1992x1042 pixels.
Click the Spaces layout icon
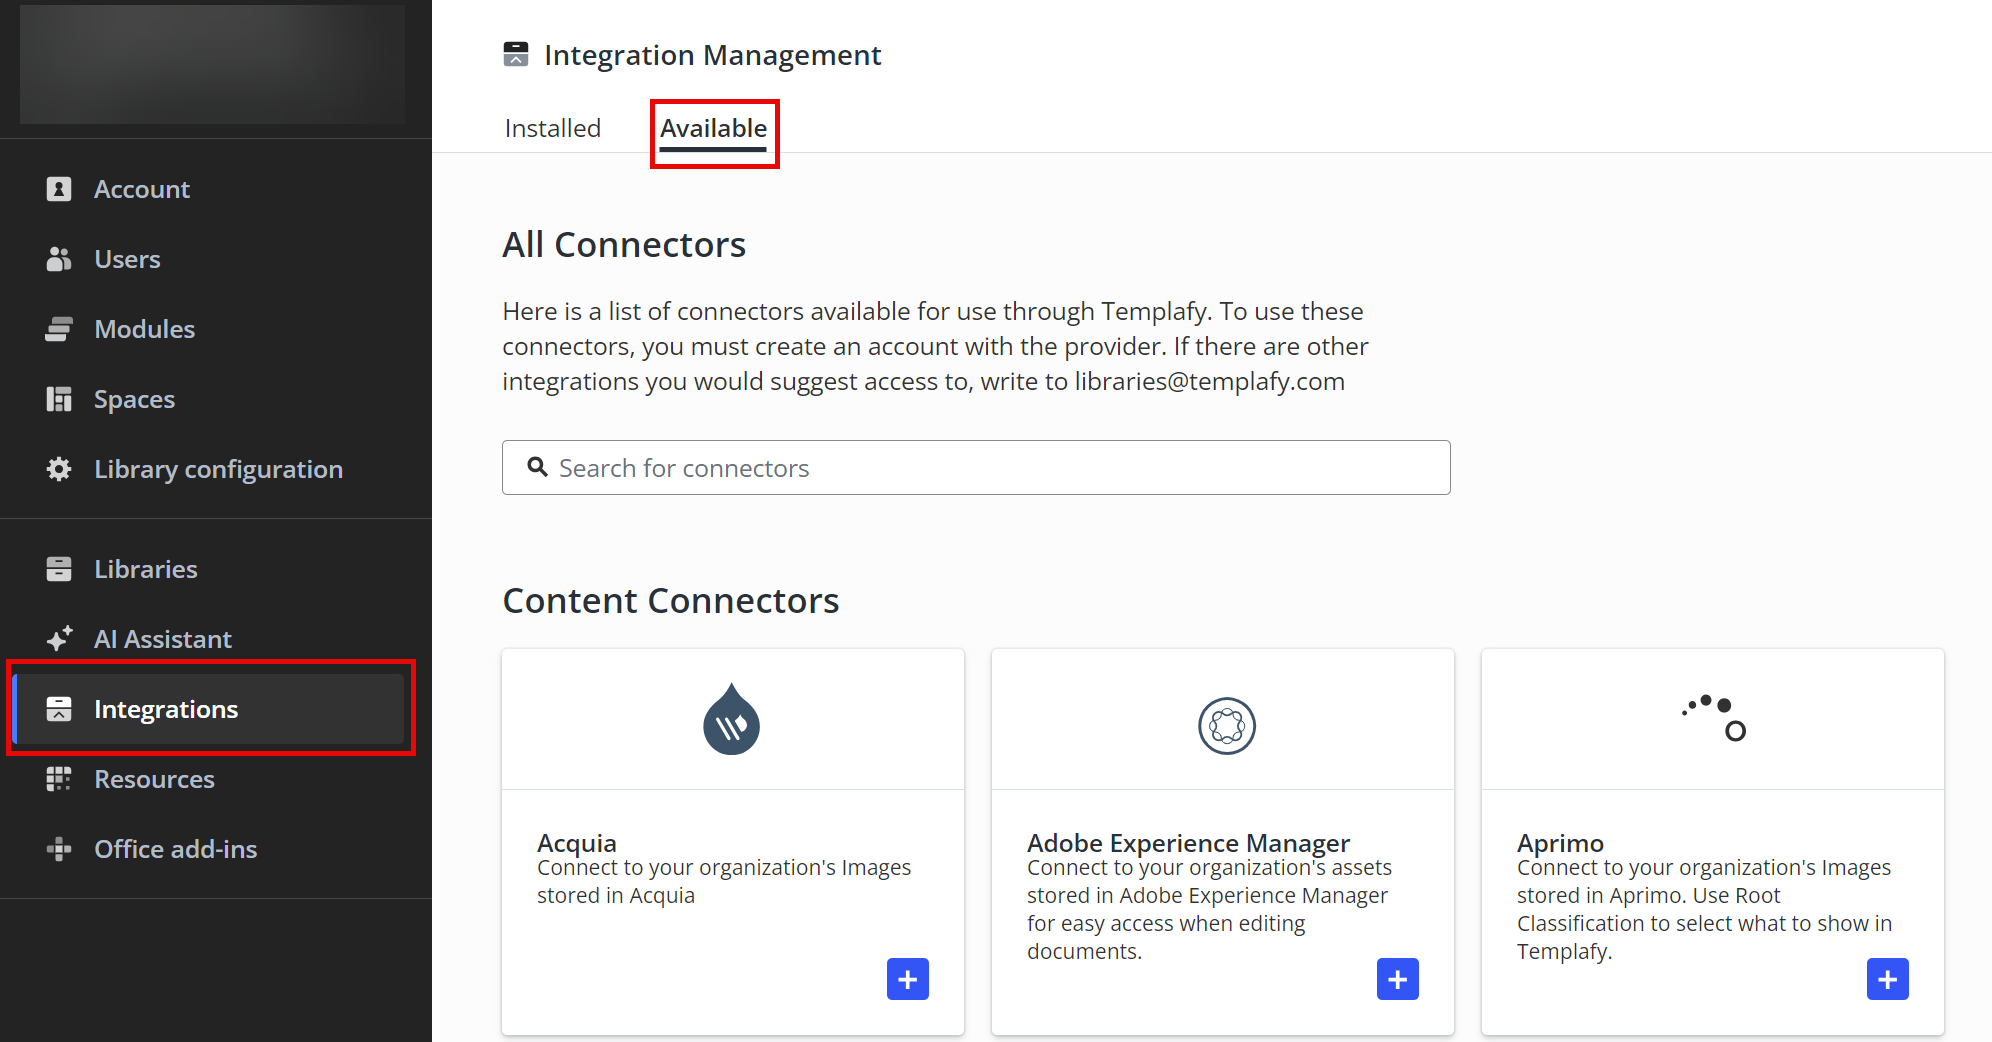[x=59, y=399]
